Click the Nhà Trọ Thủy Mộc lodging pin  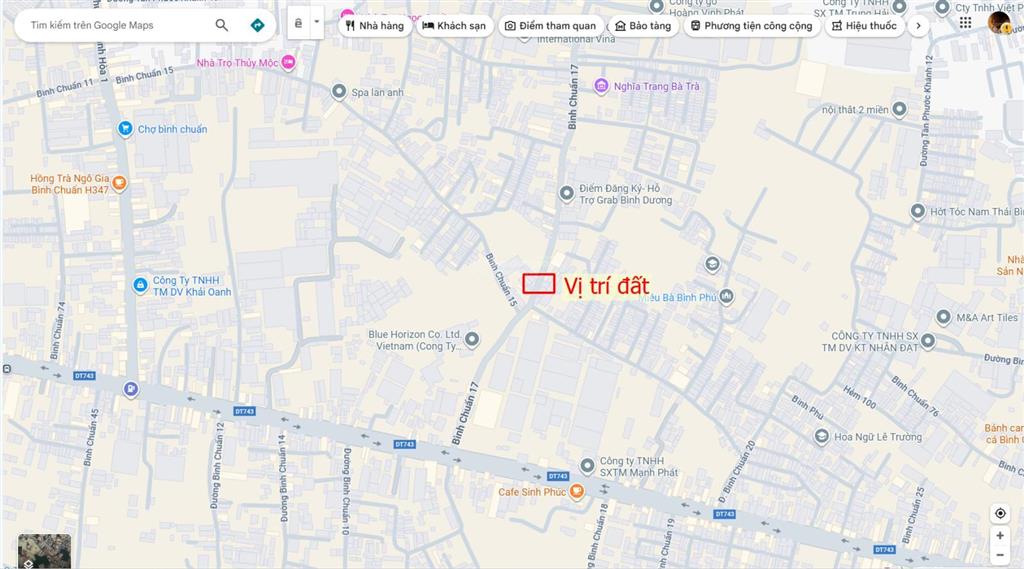[x=288, y=63]
